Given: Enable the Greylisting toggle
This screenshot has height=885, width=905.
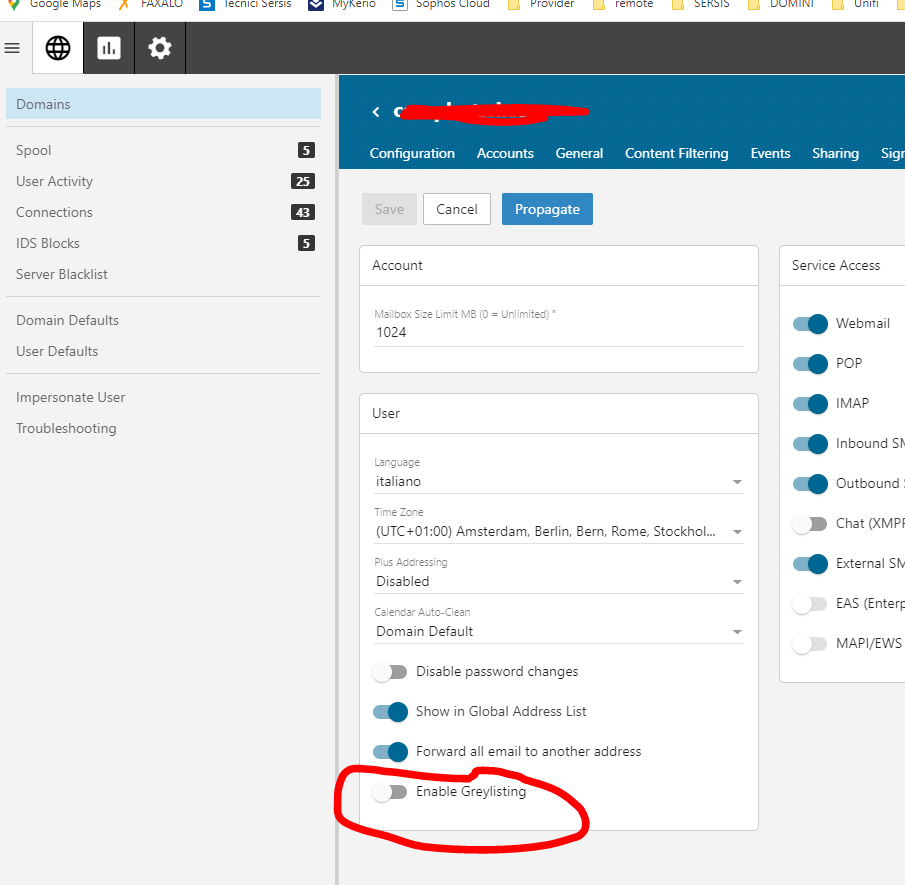Looking at the screenshot, I should click(390, 792).
